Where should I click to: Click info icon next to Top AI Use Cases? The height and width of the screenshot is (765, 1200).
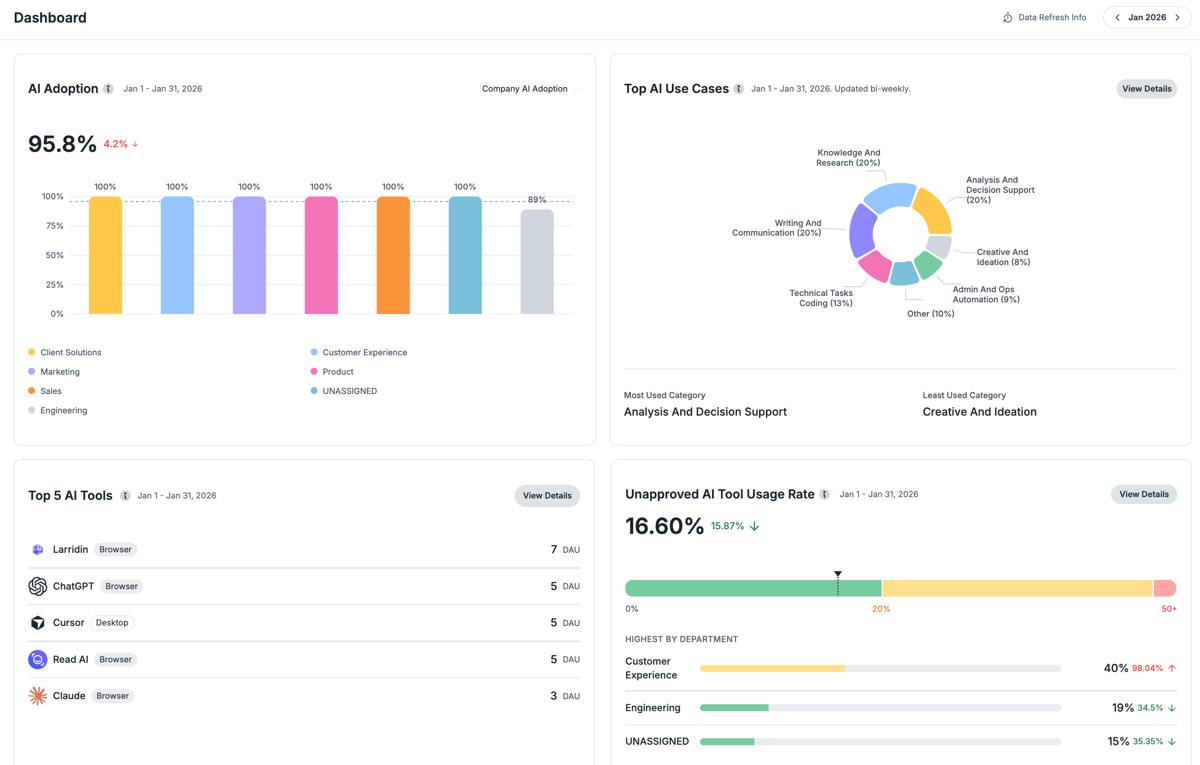(x=739, y=89)
